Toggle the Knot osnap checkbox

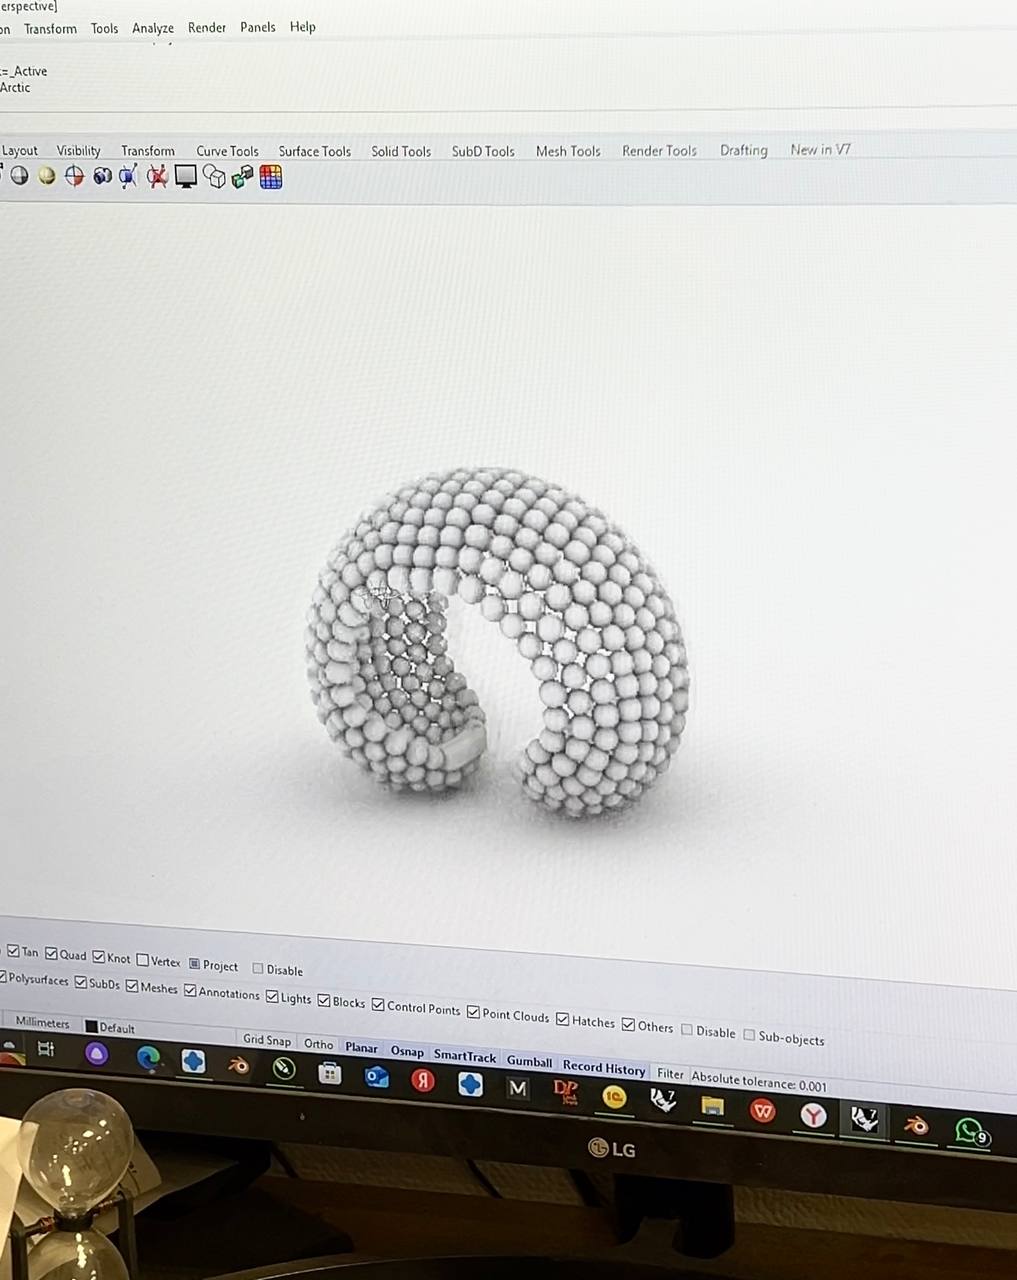[98, 957]
